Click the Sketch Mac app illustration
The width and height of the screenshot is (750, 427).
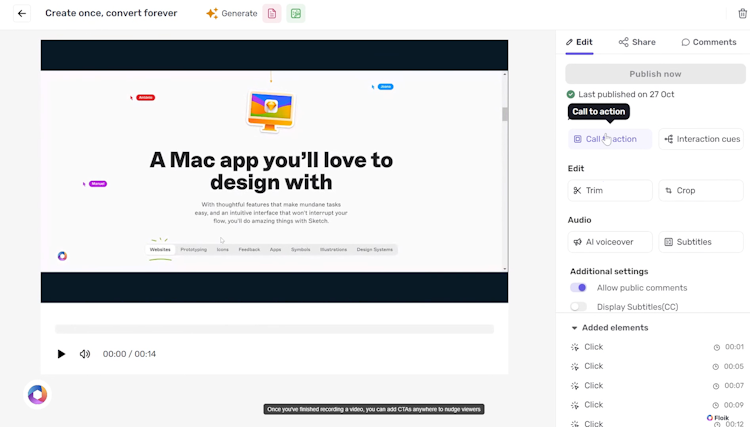[x=271, y=111]
